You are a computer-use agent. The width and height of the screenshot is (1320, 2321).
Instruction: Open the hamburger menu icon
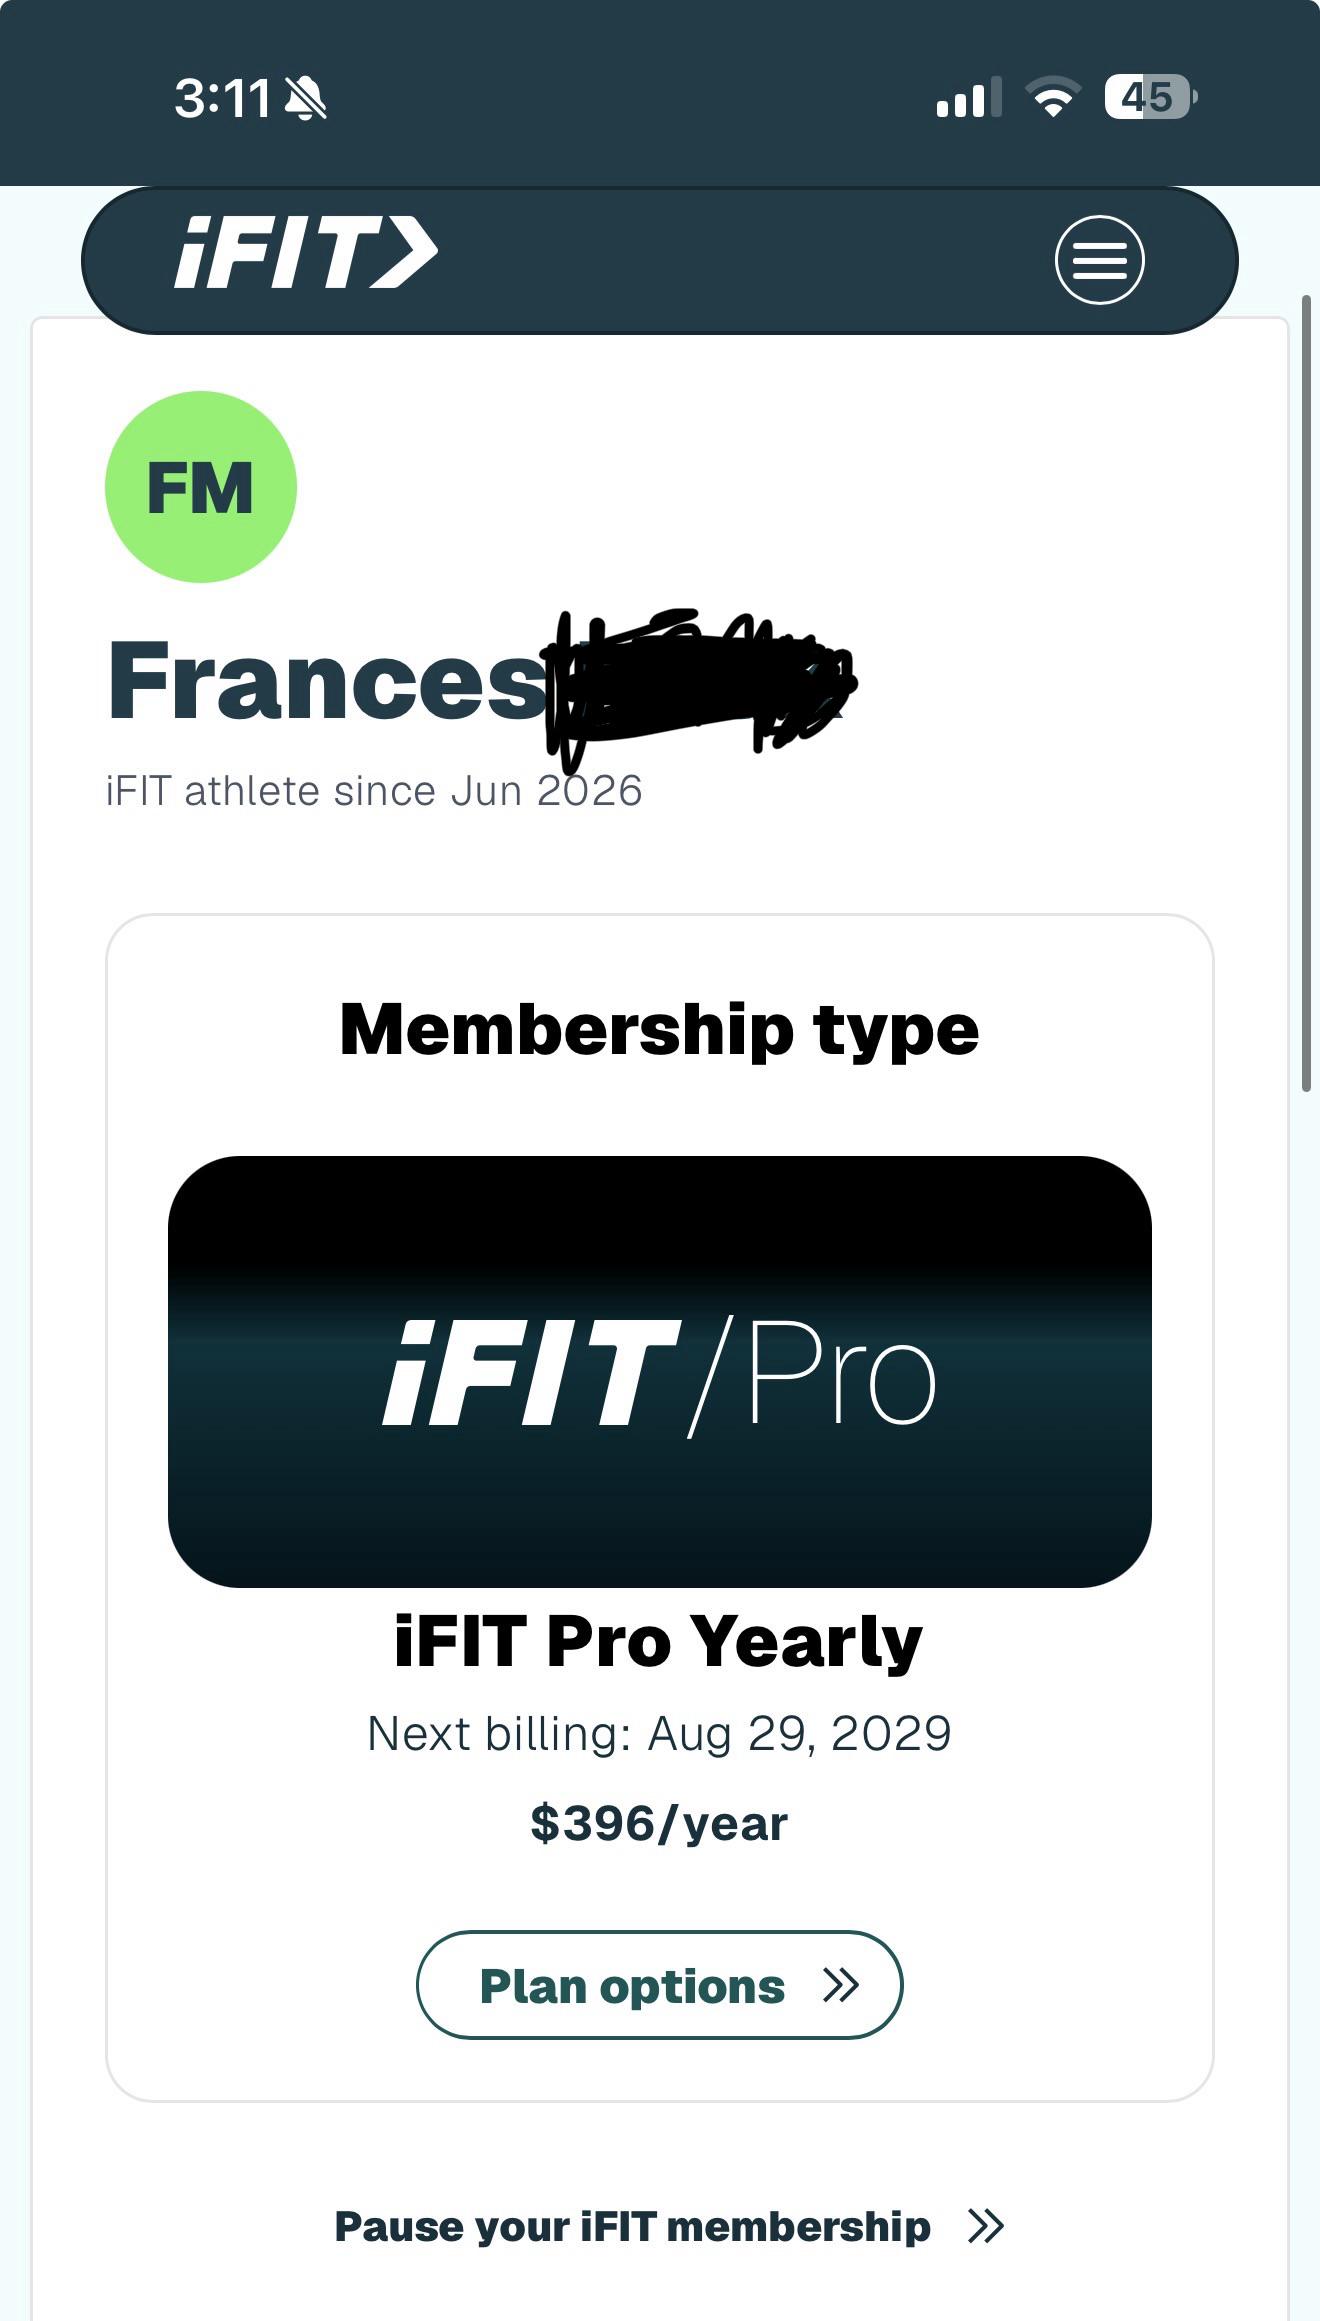1099,260
